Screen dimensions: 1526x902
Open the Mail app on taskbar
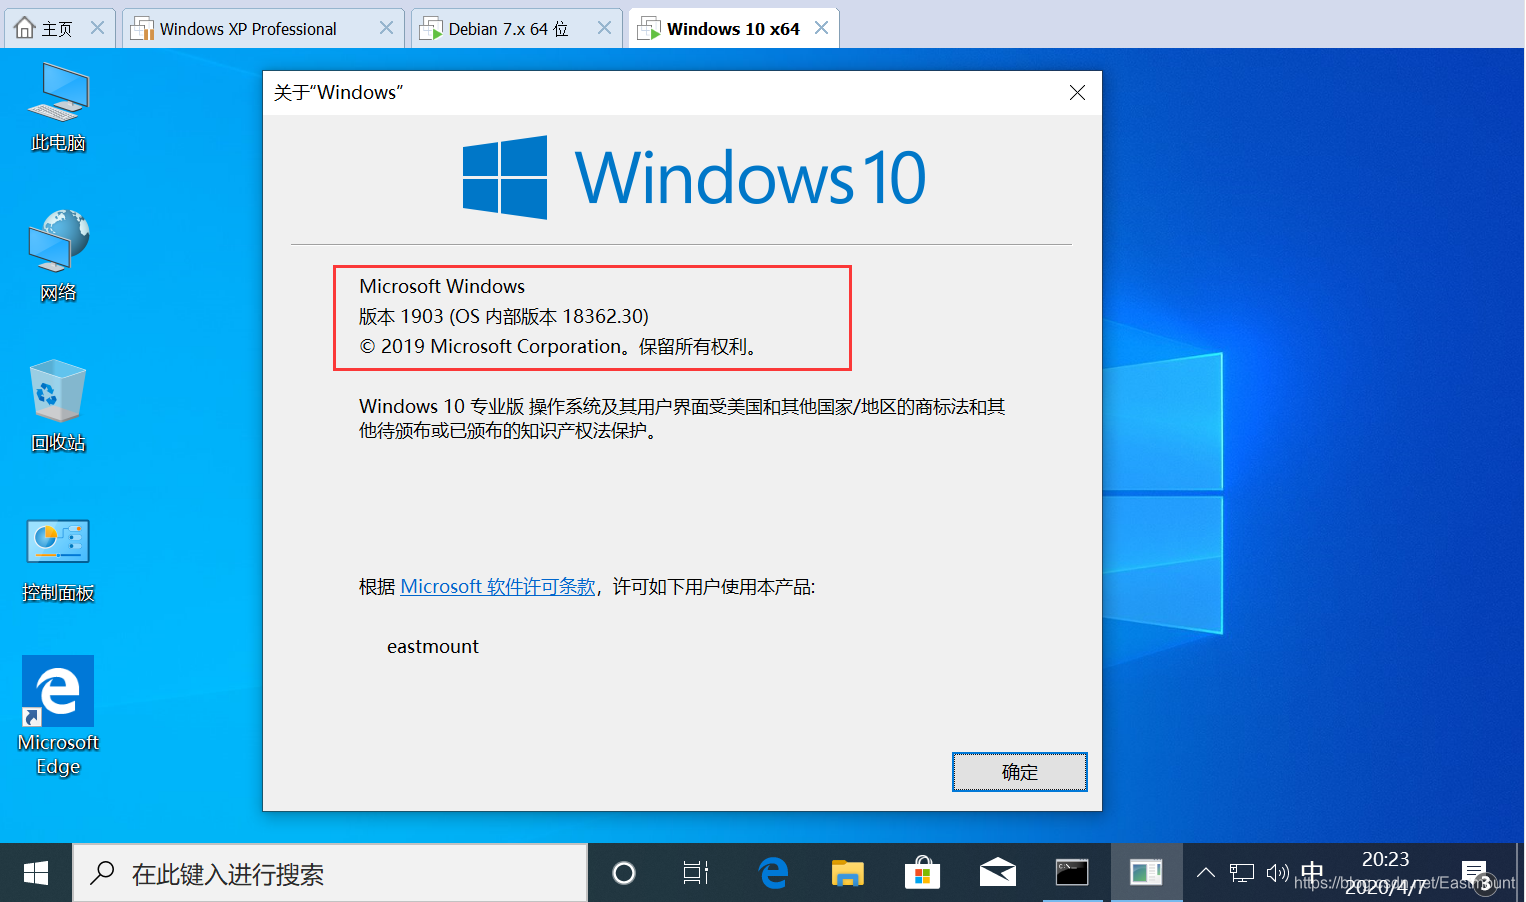(997, 873)
